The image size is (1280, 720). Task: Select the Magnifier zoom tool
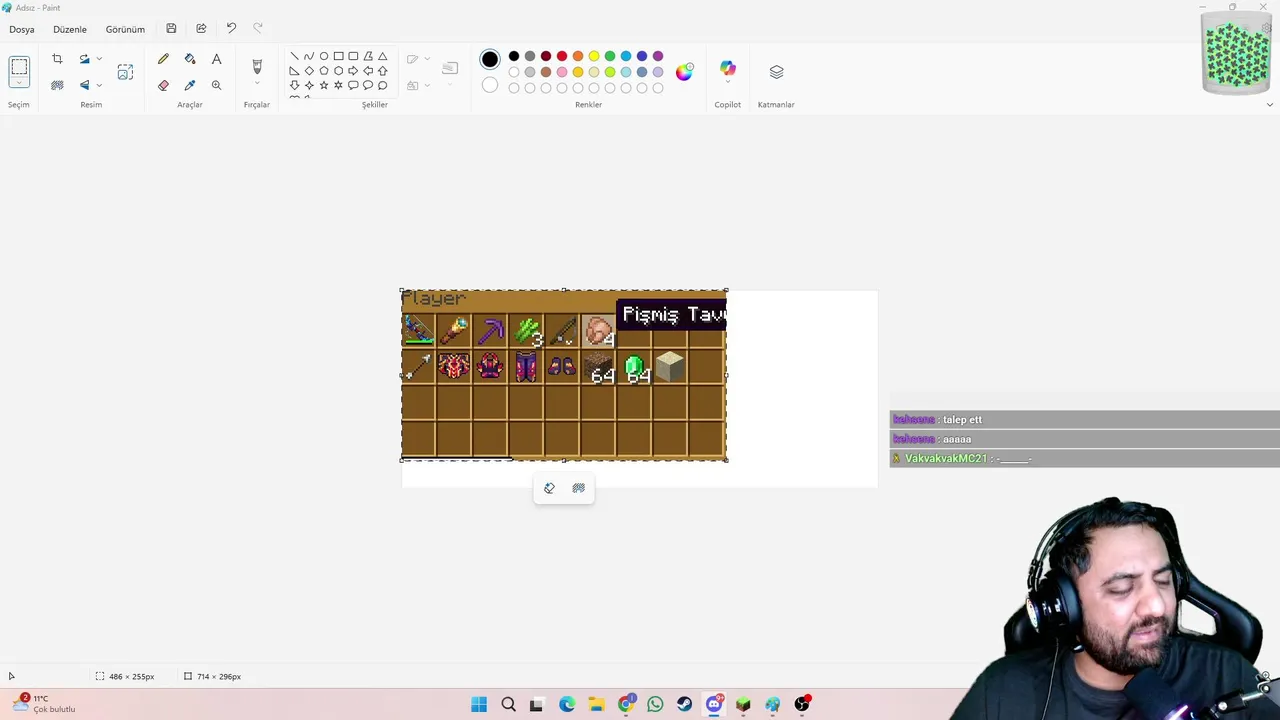pos(216,85)
